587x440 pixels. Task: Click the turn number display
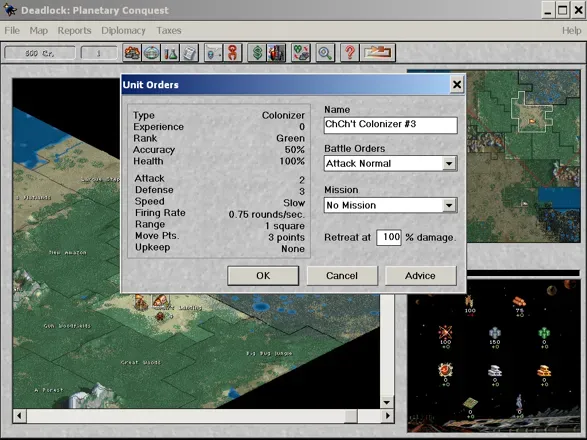pos(99,53)
